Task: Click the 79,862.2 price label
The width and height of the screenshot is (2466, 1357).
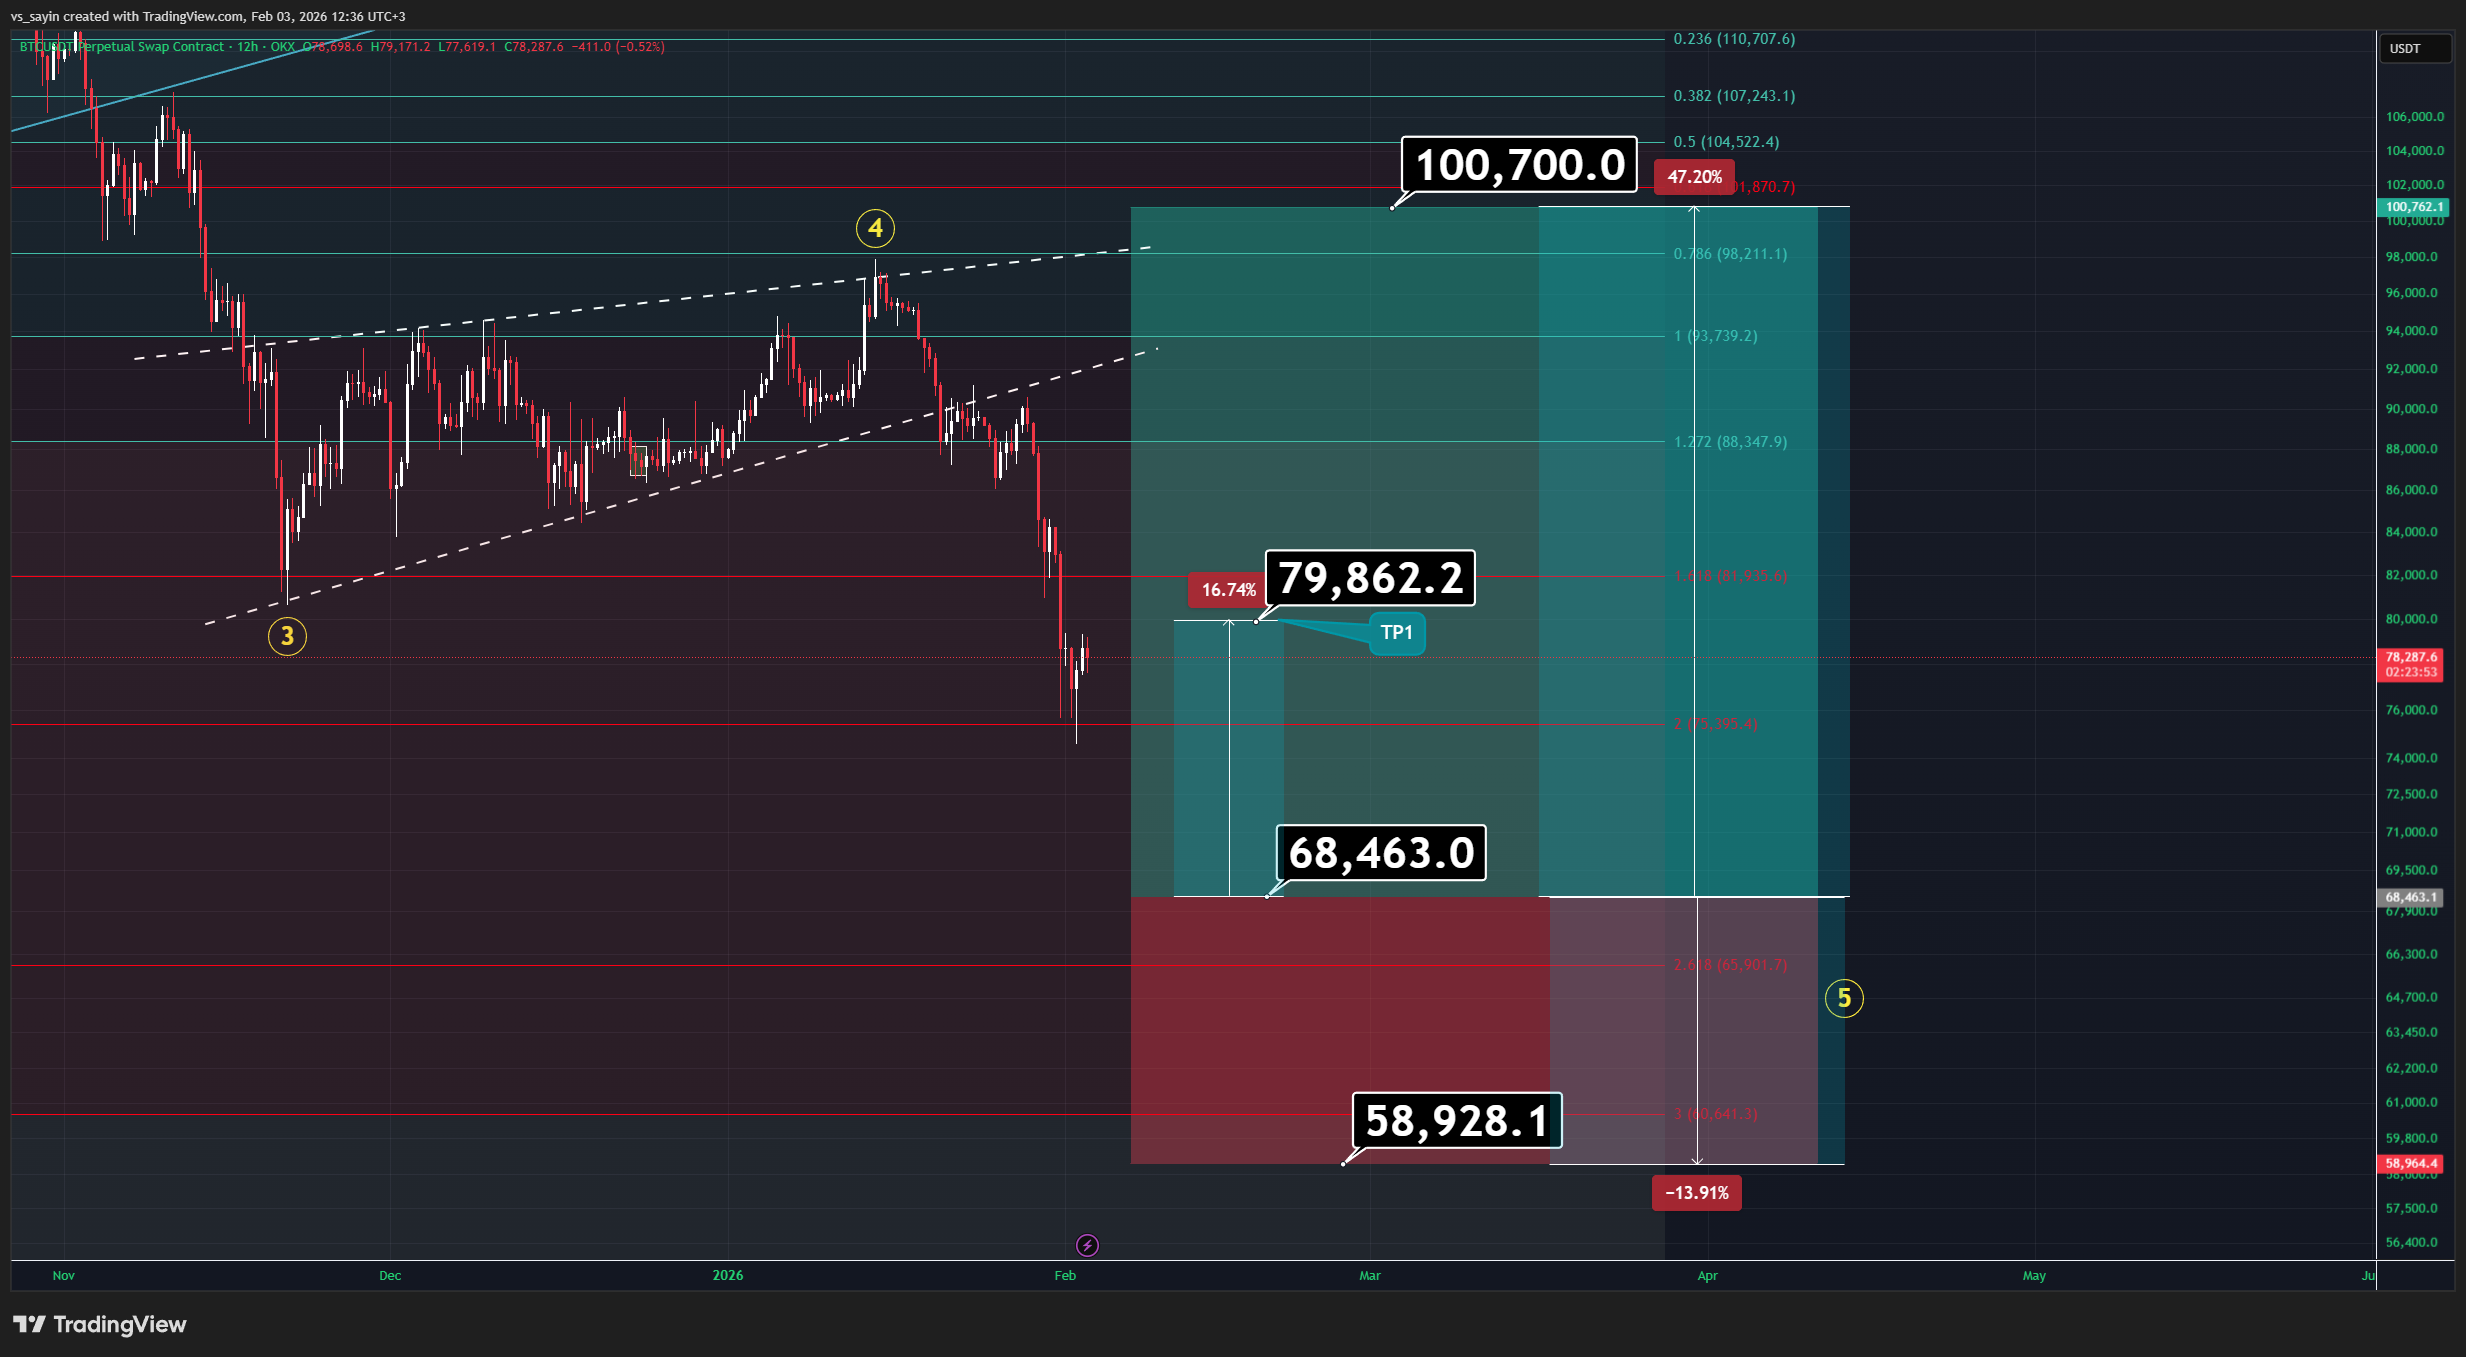Action: [x=1370, y=578]
